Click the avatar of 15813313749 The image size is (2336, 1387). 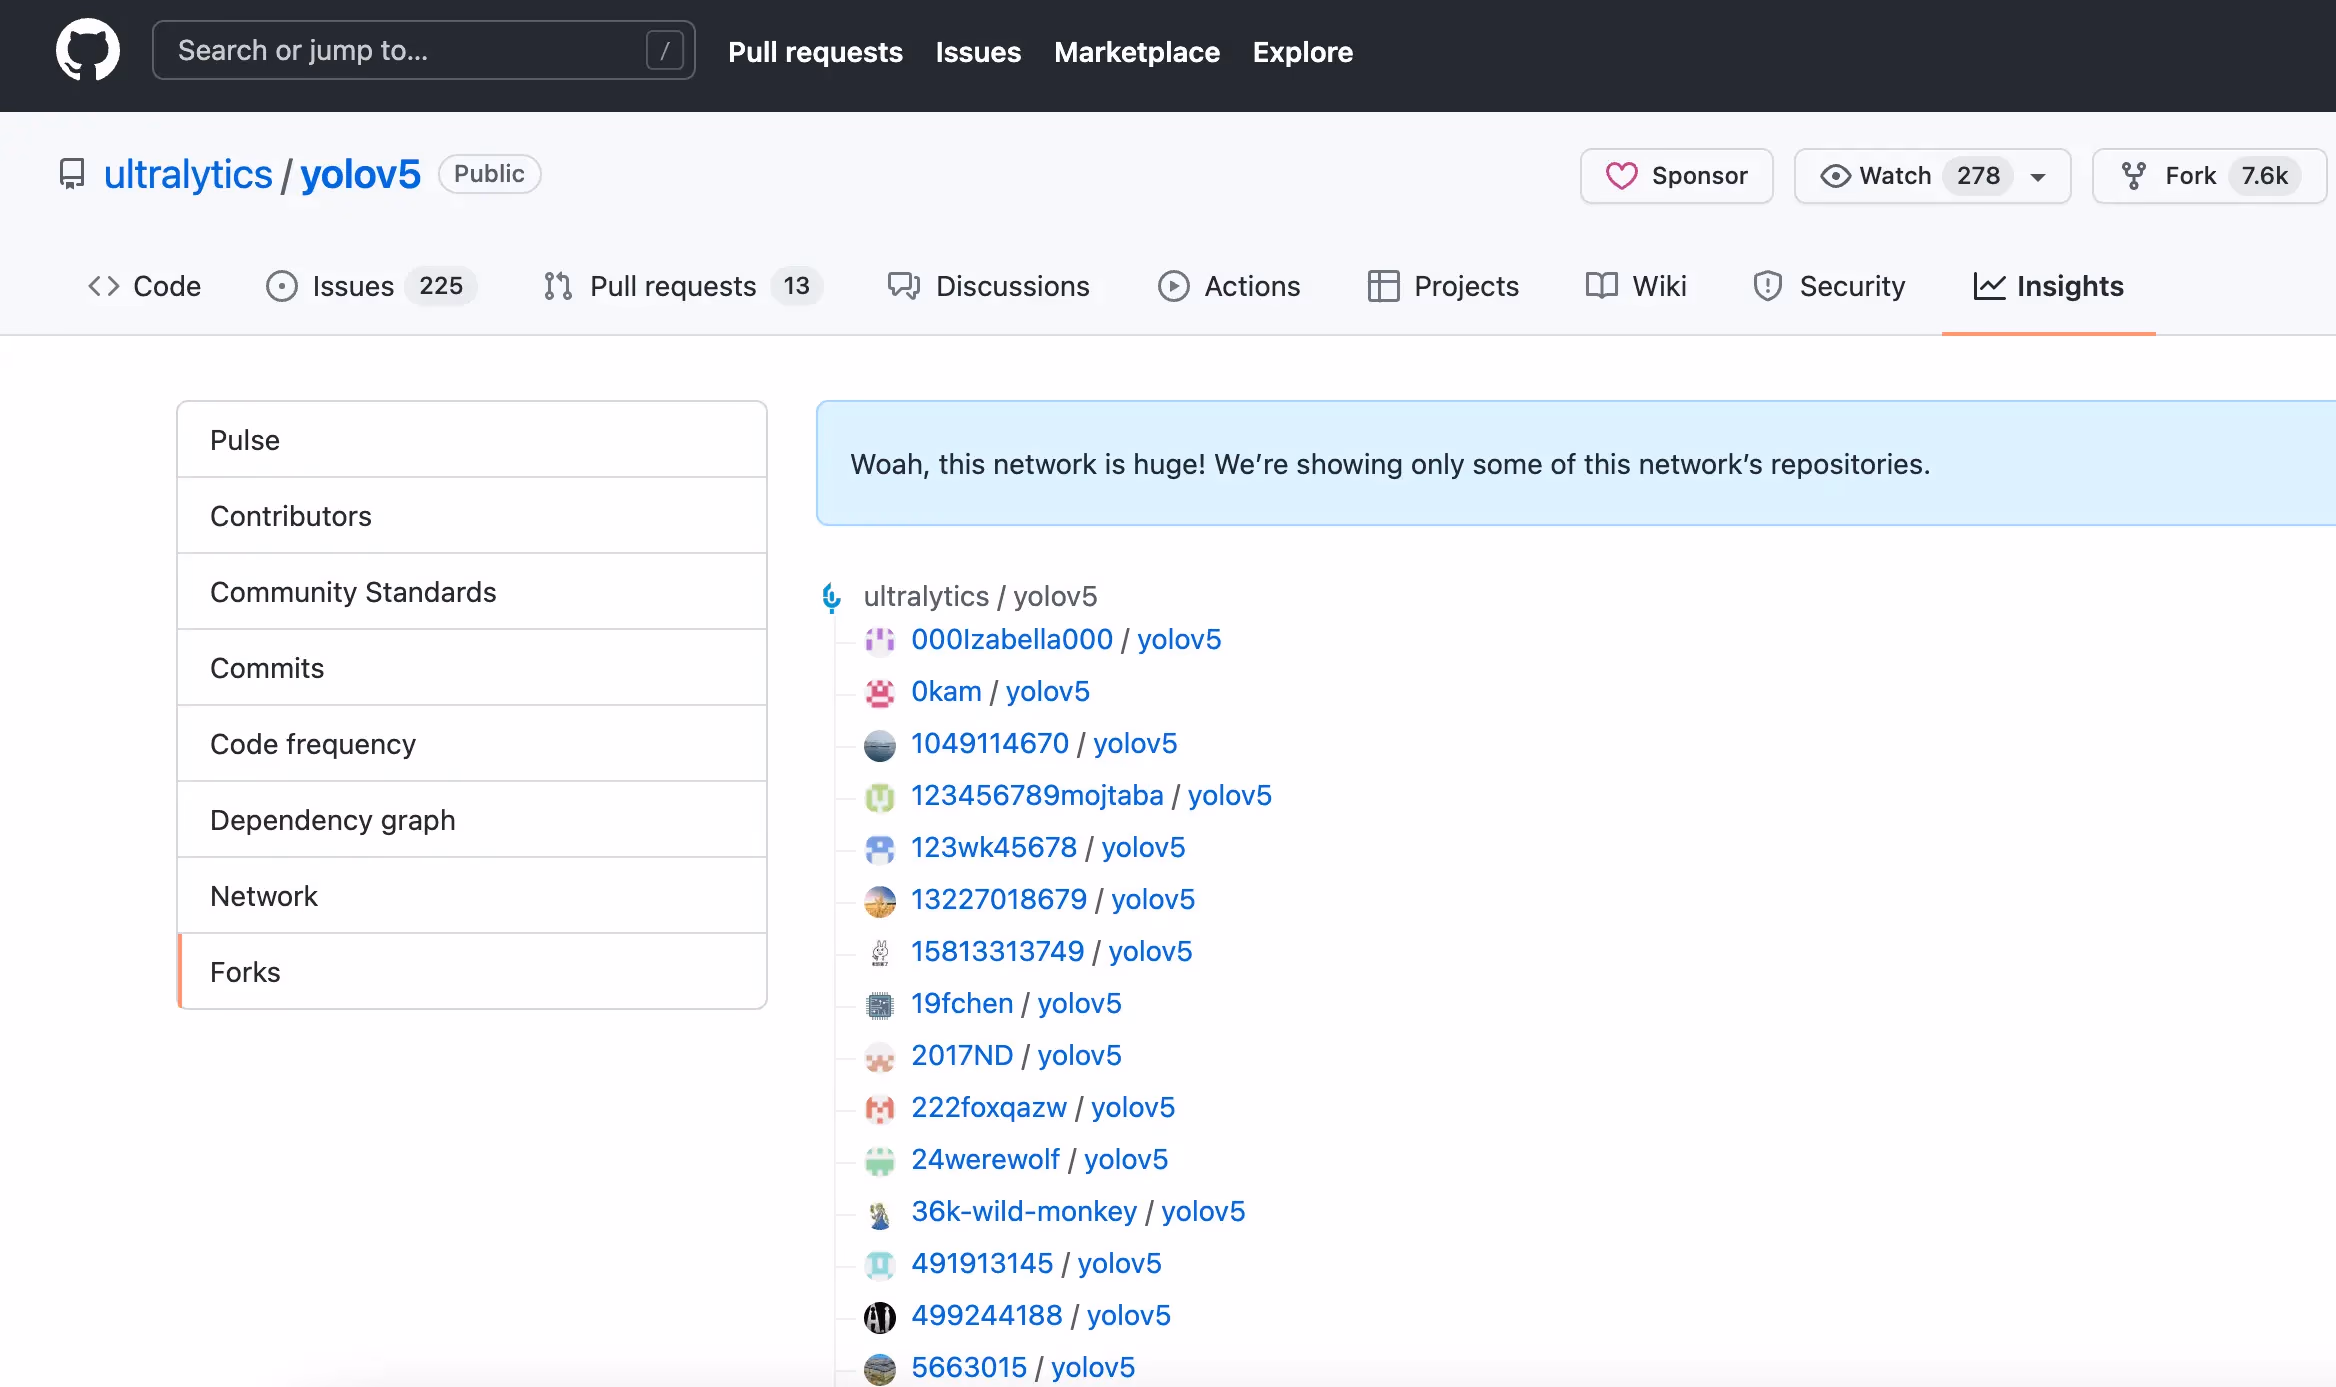coord(880,952)
